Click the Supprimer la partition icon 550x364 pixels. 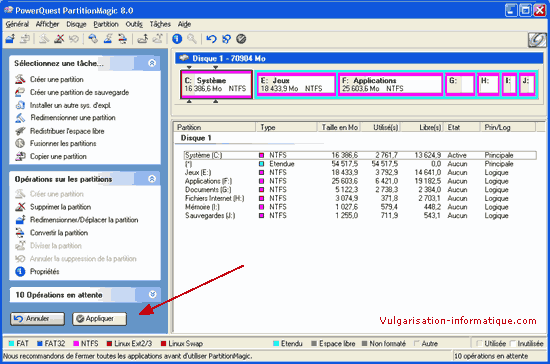(20, 207)
